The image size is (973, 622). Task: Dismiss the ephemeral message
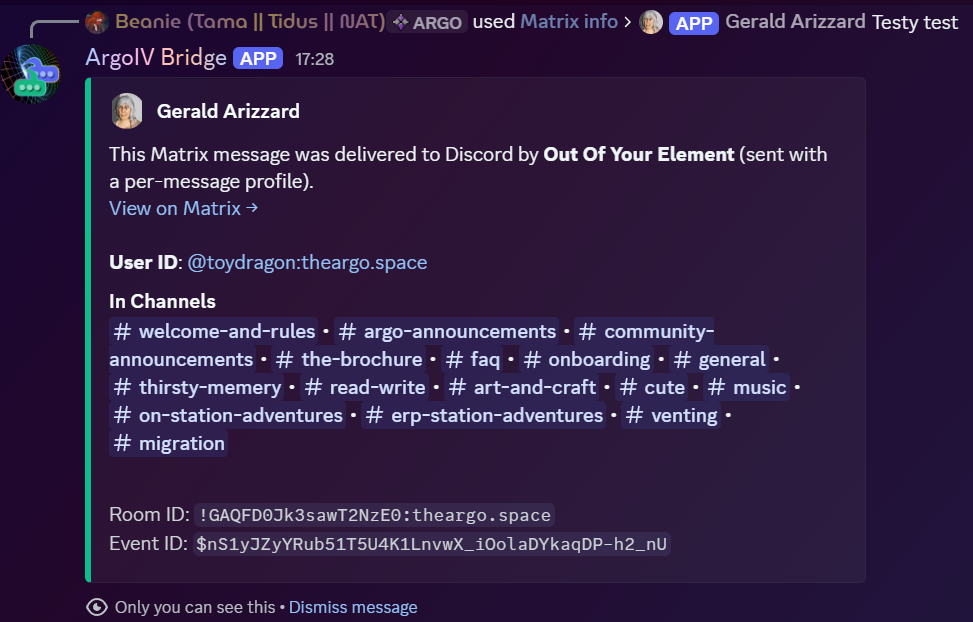coord(353,607)
